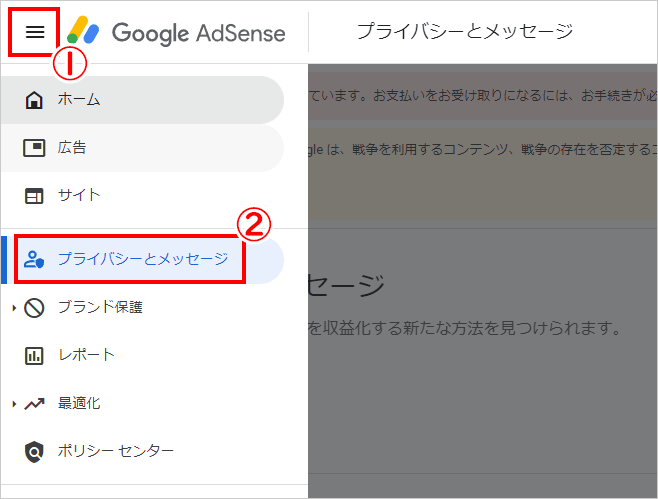Click the block icon beside ブランド保護
658x499 pixels.
tap(34, 308)
